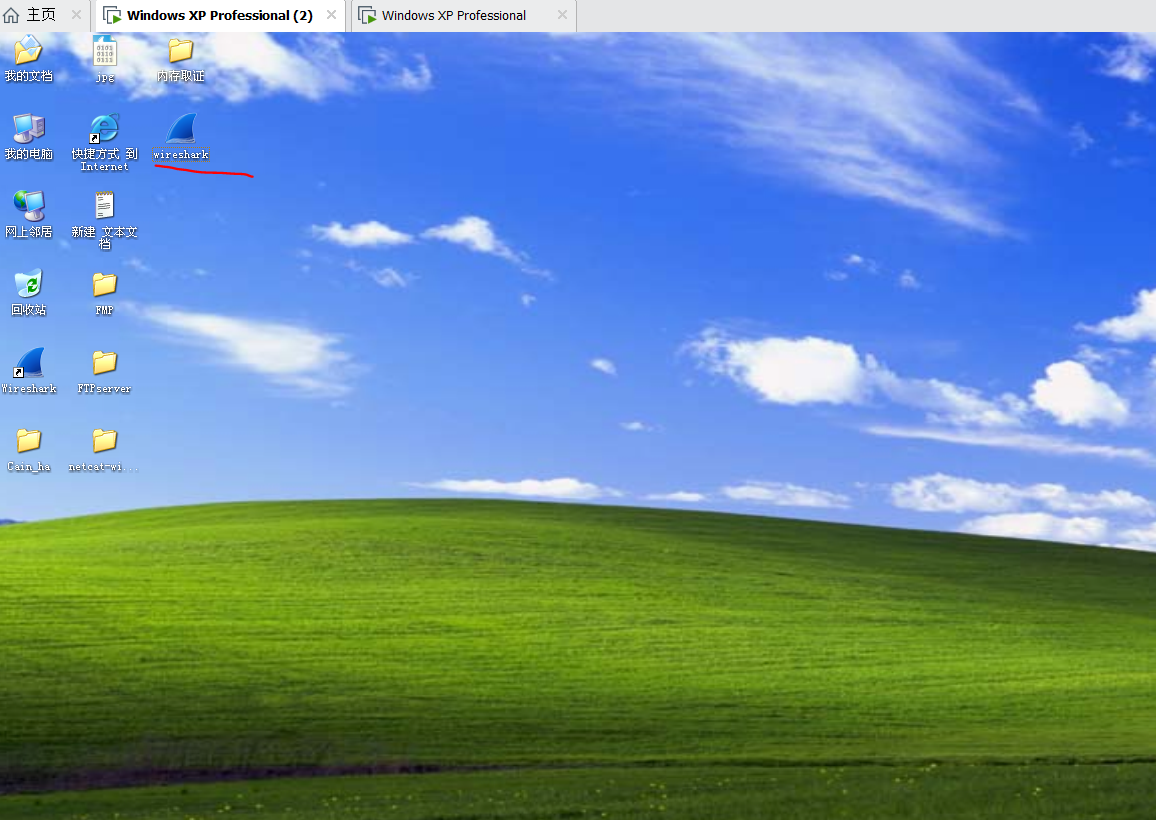This screenshot has width=1156, height=820.
Task: Close the Windows XP Professional tab
Action: pyautogui.click(x=562, y=15)
